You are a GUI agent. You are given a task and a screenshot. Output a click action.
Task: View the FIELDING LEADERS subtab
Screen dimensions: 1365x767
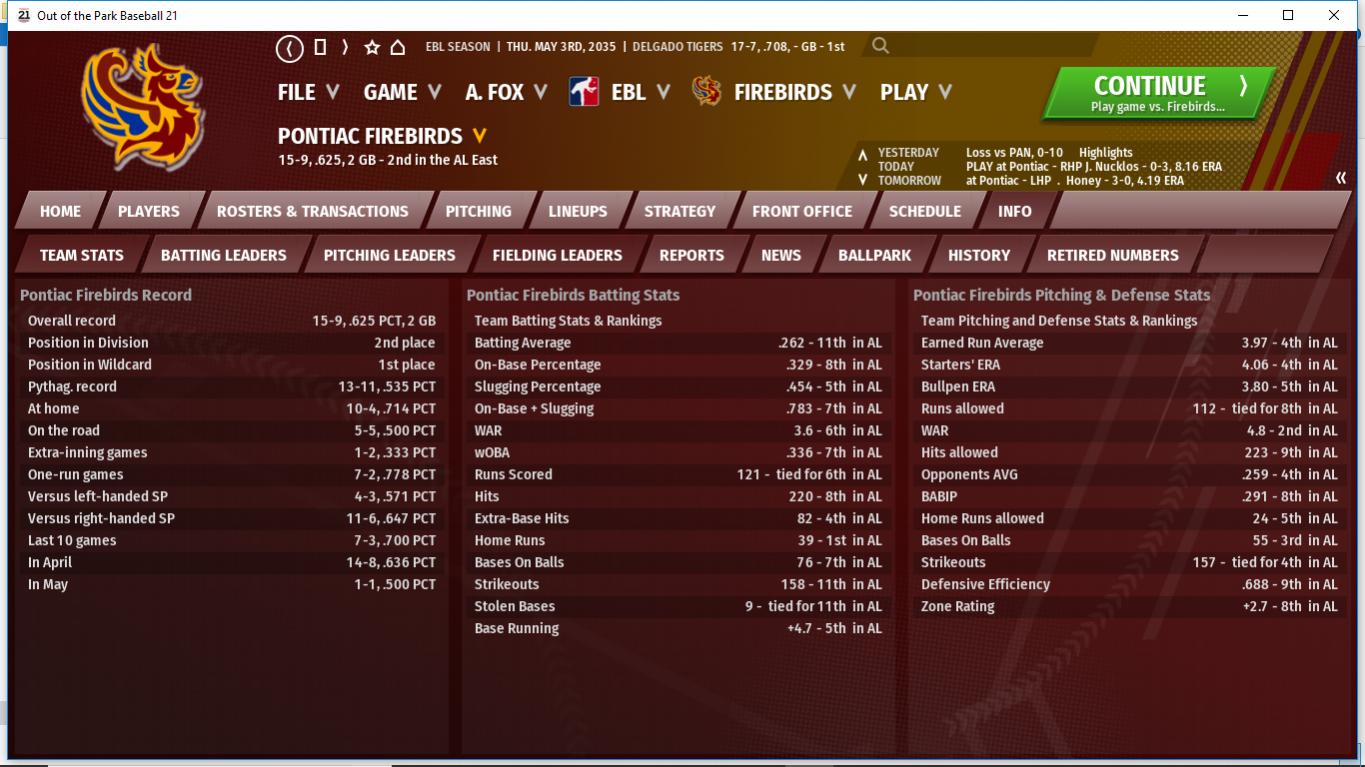tap(557, 255)
